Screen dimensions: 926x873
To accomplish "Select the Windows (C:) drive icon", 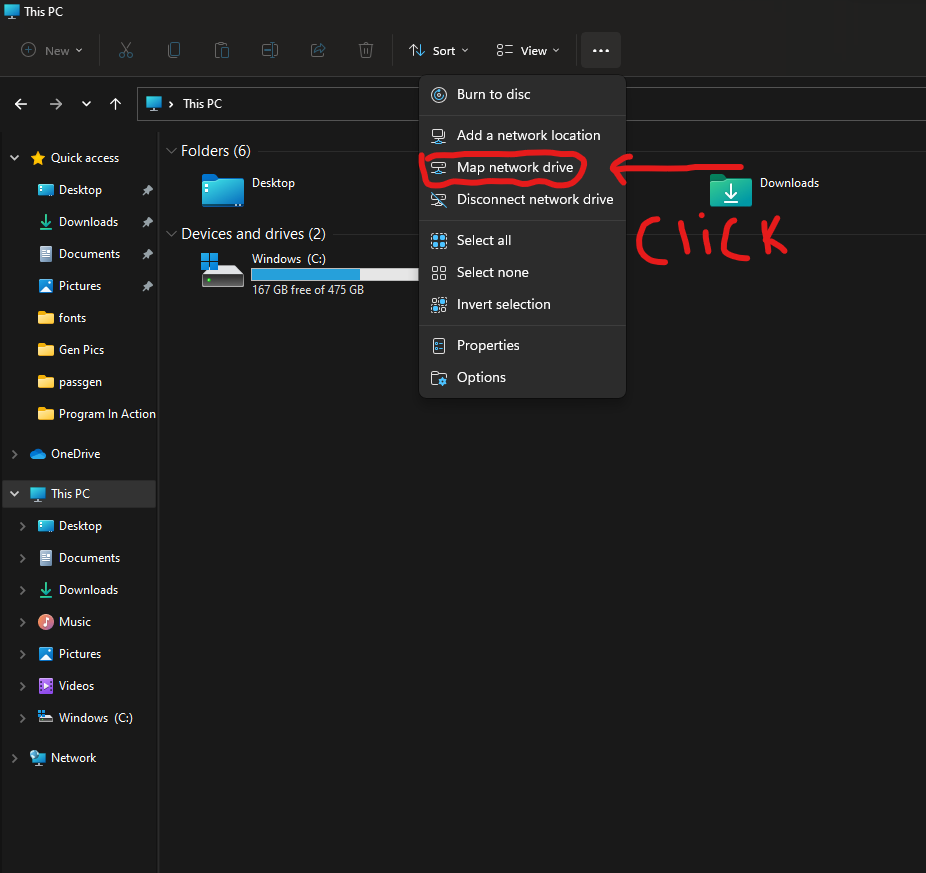I will pyautogui.click(x=222, y=270).
